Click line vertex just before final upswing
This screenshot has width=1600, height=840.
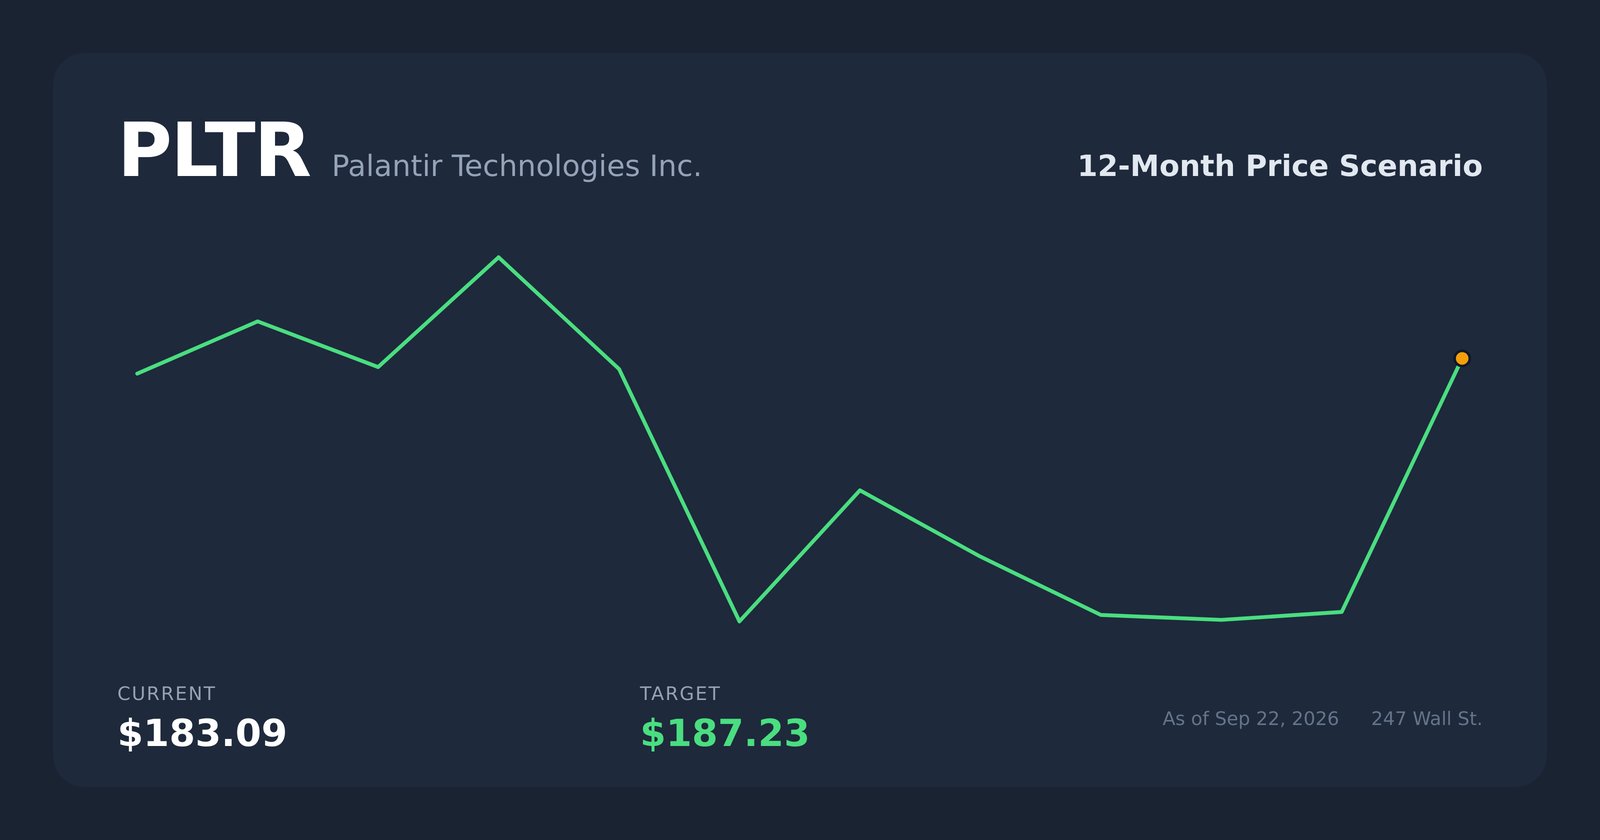click(x=1341, y=612)
